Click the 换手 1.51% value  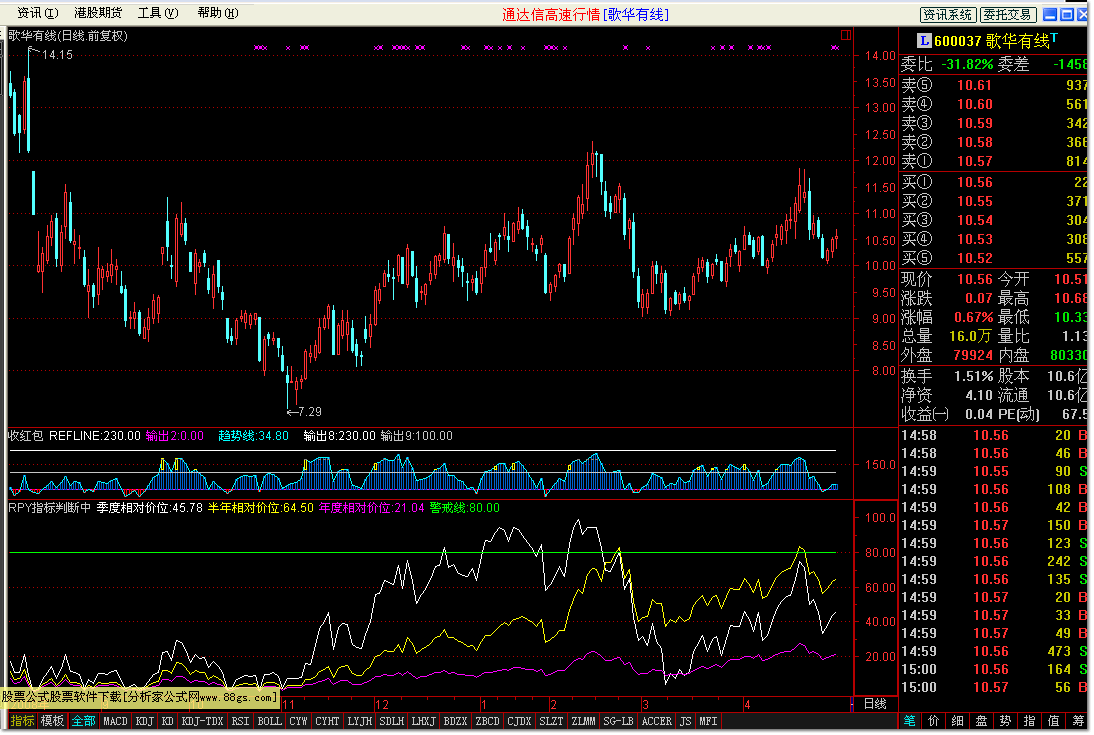pos(973,376)
